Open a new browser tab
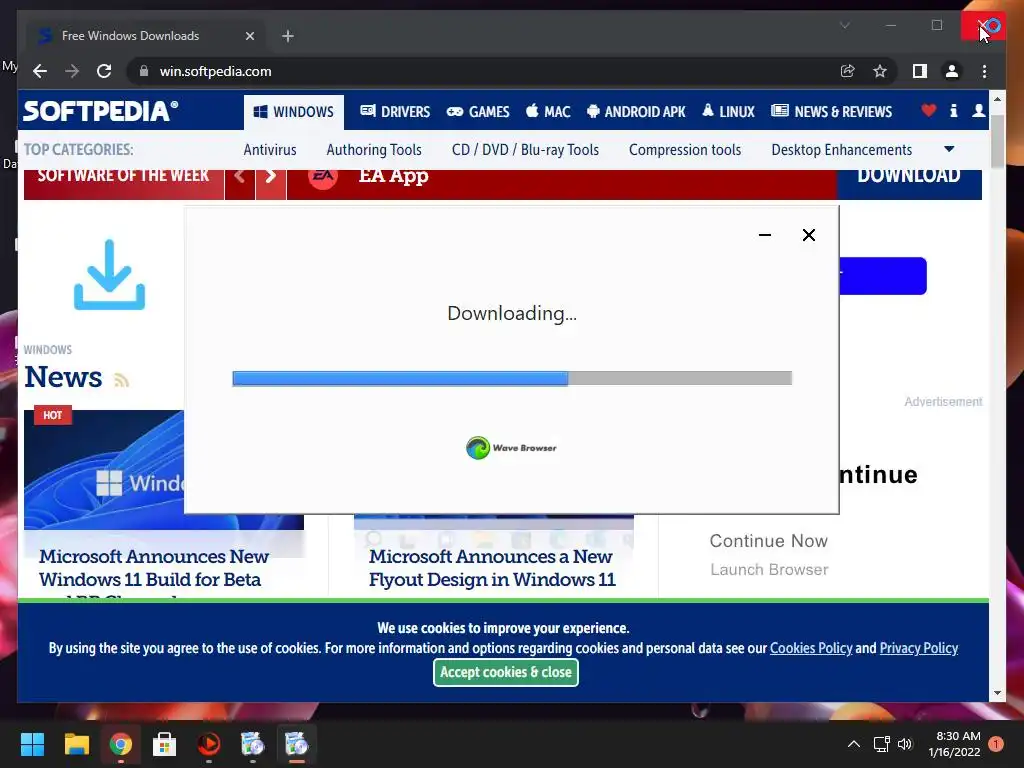The image size is (1024, 768). [x=288, y=36]
